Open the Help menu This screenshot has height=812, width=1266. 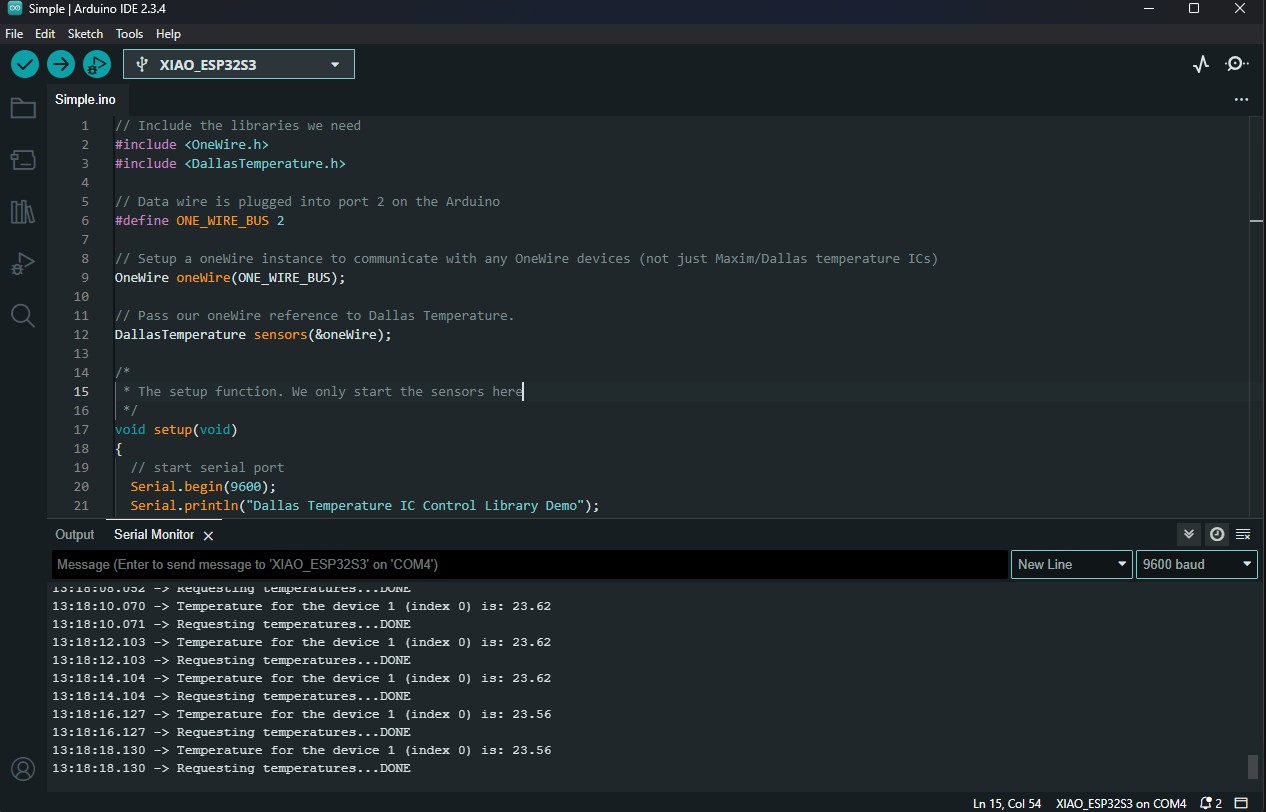[x=169, y=33]
